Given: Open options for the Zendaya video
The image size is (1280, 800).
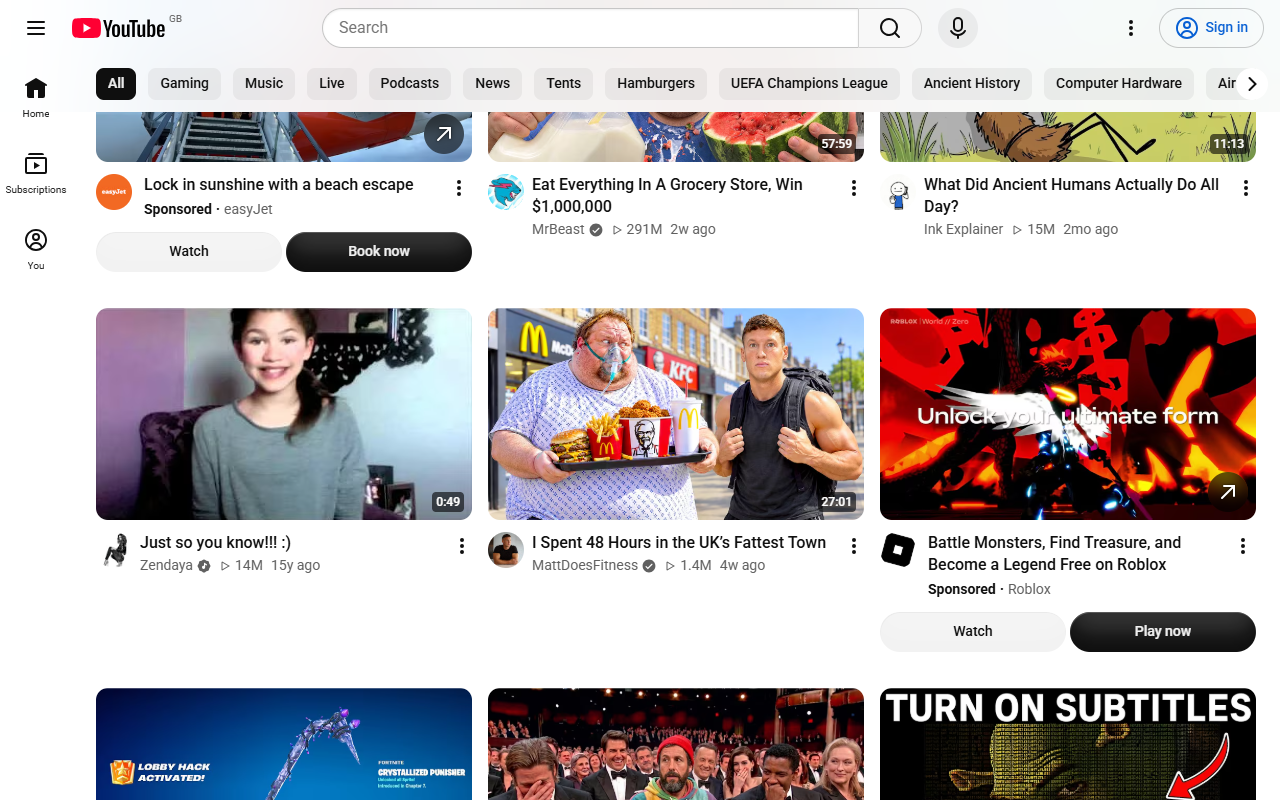Looking at the screenshot, I should click(462, 546).
